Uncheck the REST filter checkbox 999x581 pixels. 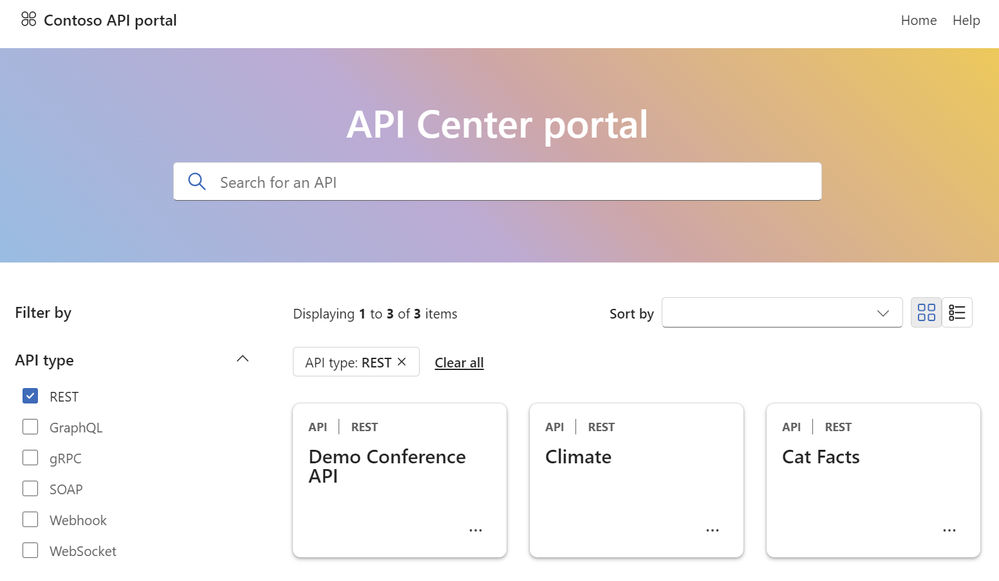30,396
